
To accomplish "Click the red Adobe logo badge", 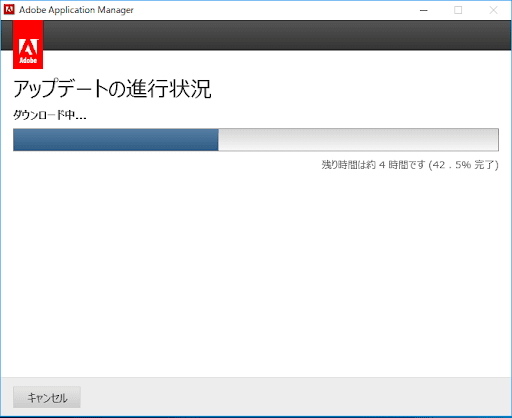I will pos(28,45).
